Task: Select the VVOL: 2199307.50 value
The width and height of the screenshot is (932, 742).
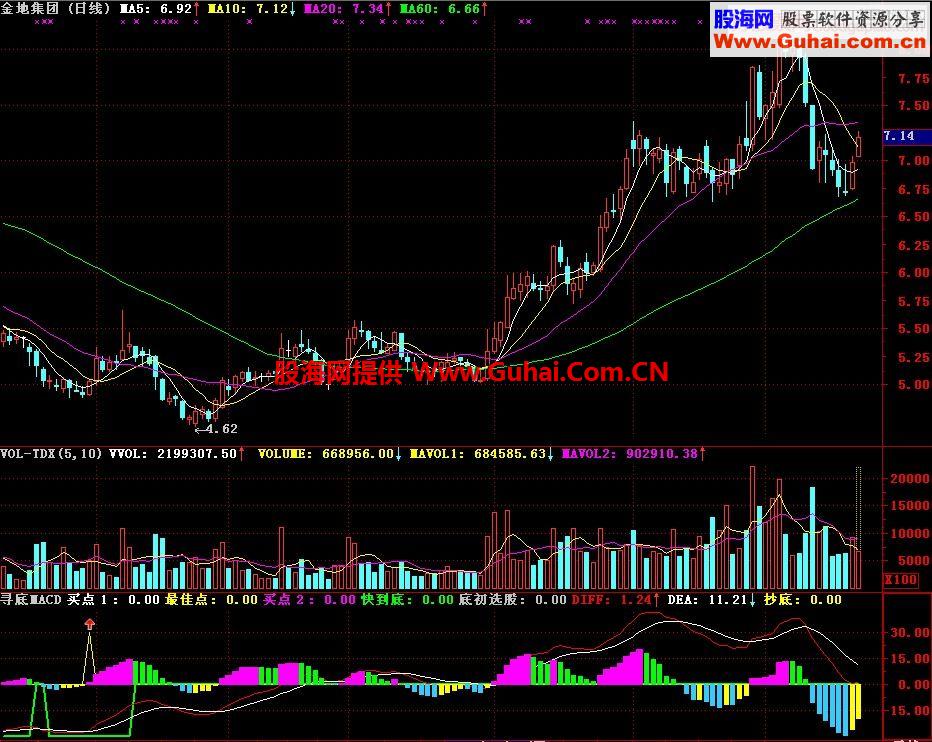Action: [x=177, y=454]
